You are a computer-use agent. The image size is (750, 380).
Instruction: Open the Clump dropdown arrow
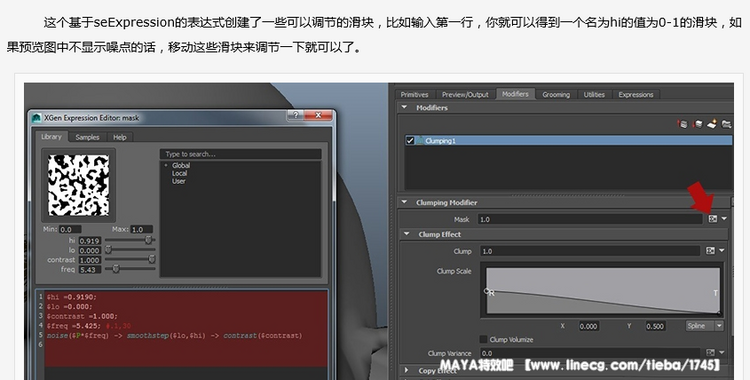tap(722, 251)
